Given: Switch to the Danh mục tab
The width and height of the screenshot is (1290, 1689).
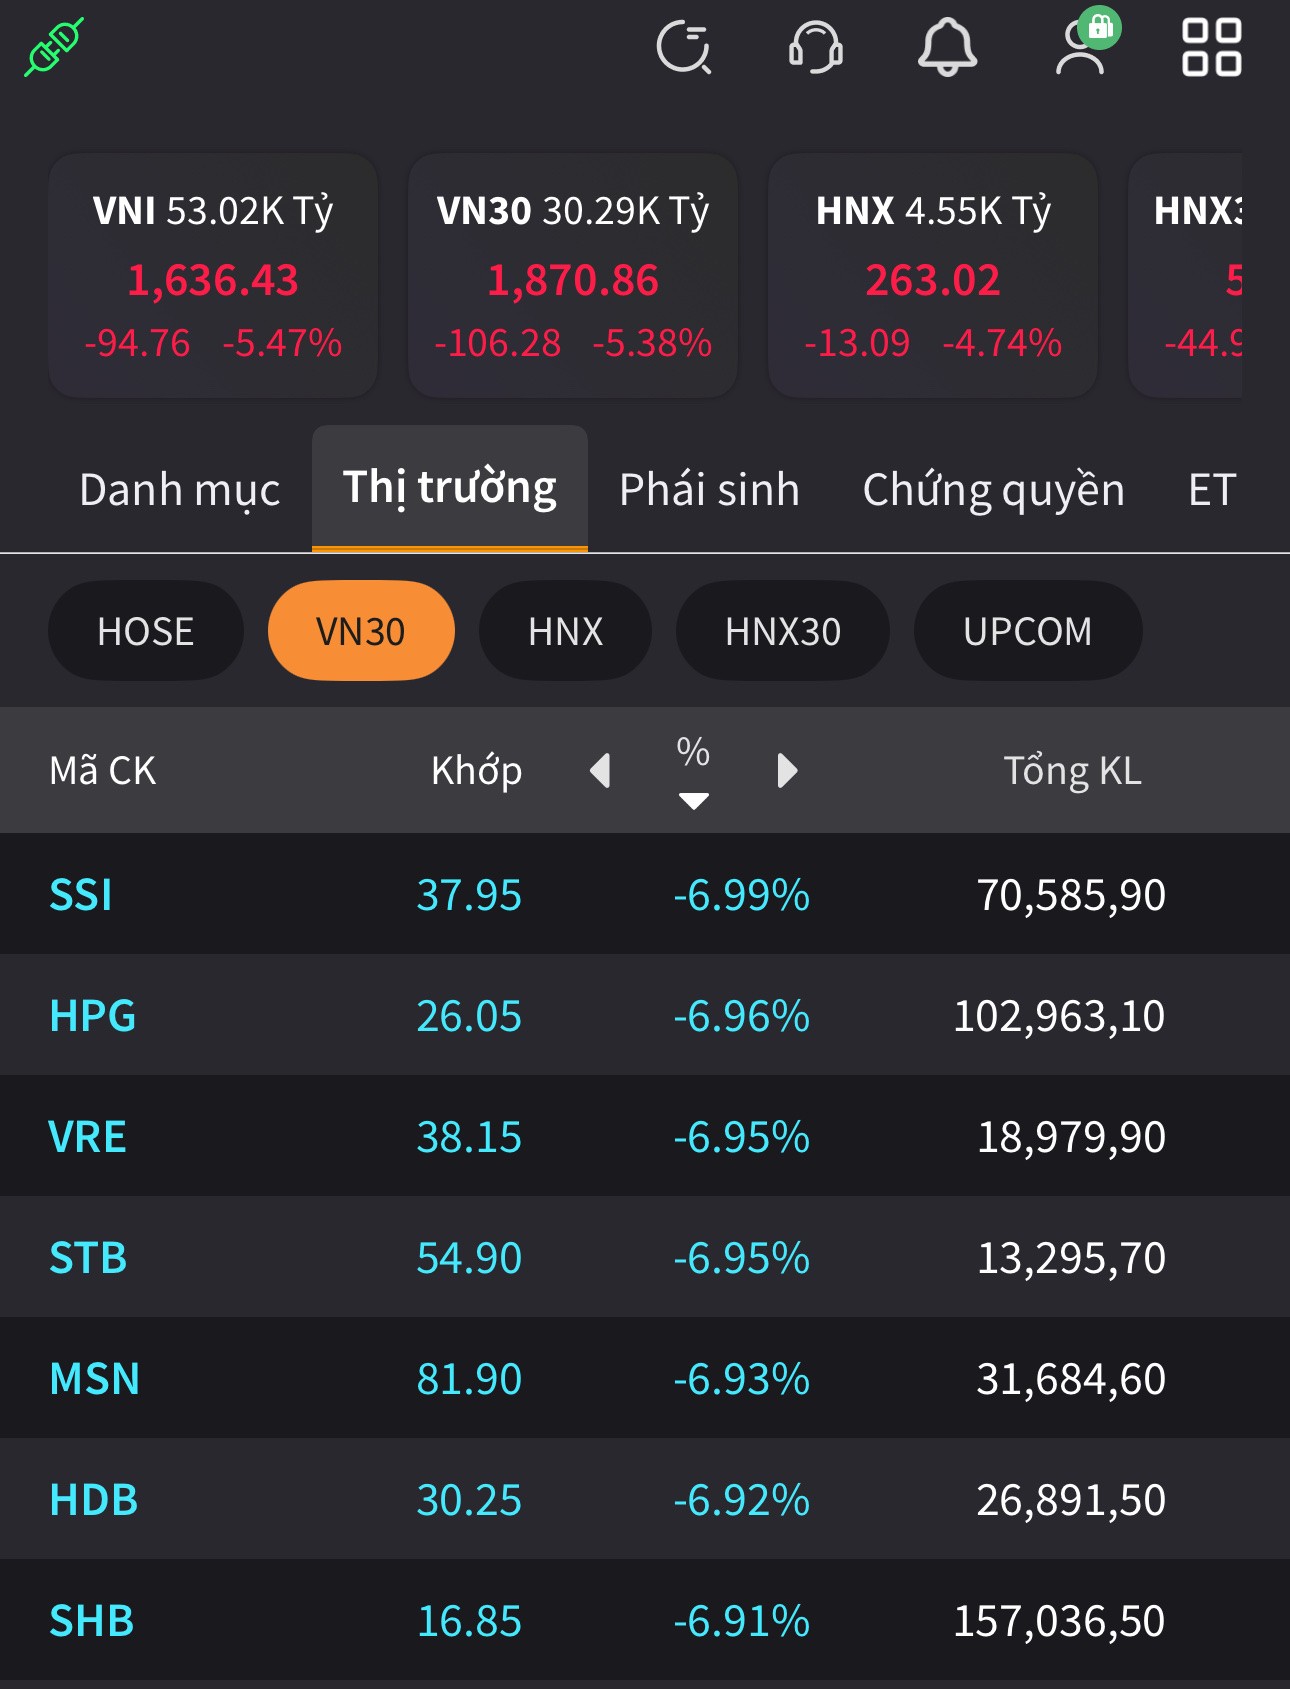Looking at the screenshot, I should 179,490.
